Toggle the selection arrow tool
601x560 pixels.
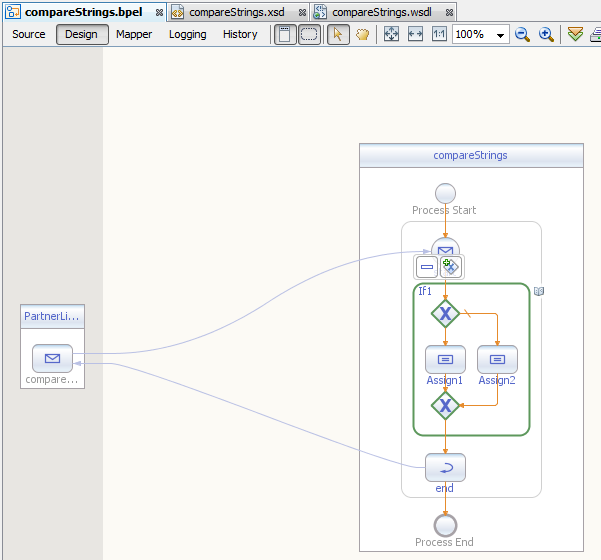click(x=338, y=34)
